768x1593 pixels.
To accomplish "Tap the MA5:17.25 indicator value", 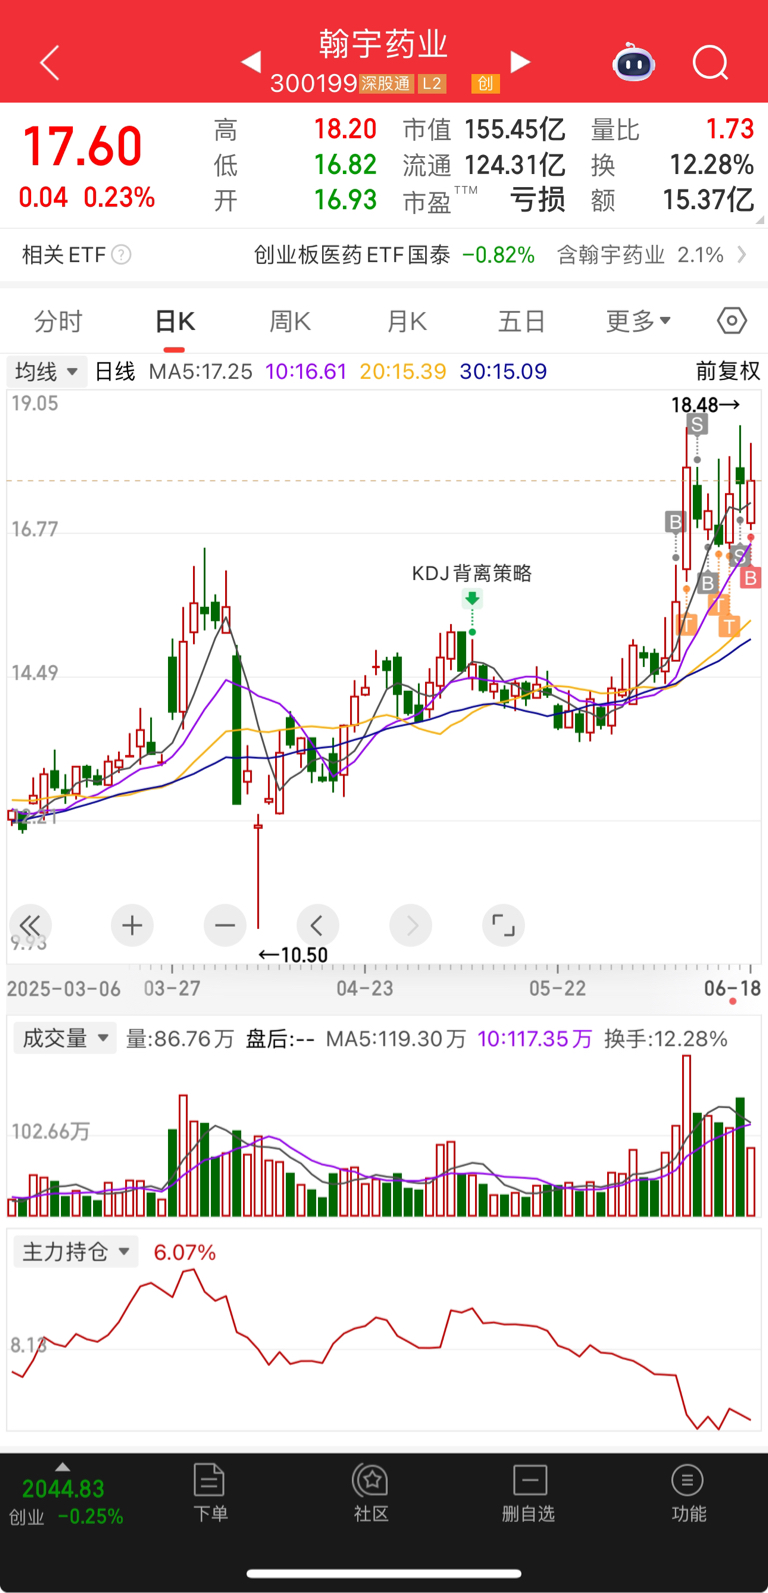I will [x=200, y=372].
